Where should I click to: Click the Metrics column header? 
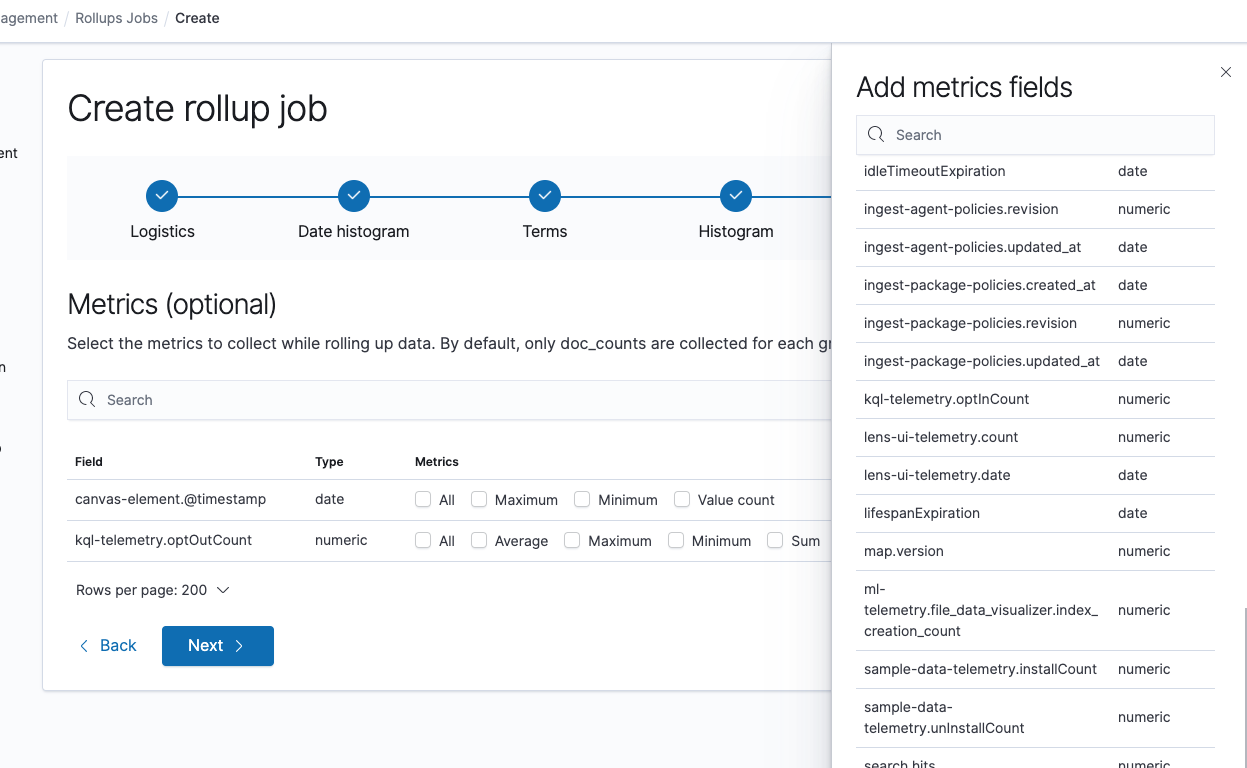pyautogui.click(x=437, y=462)
